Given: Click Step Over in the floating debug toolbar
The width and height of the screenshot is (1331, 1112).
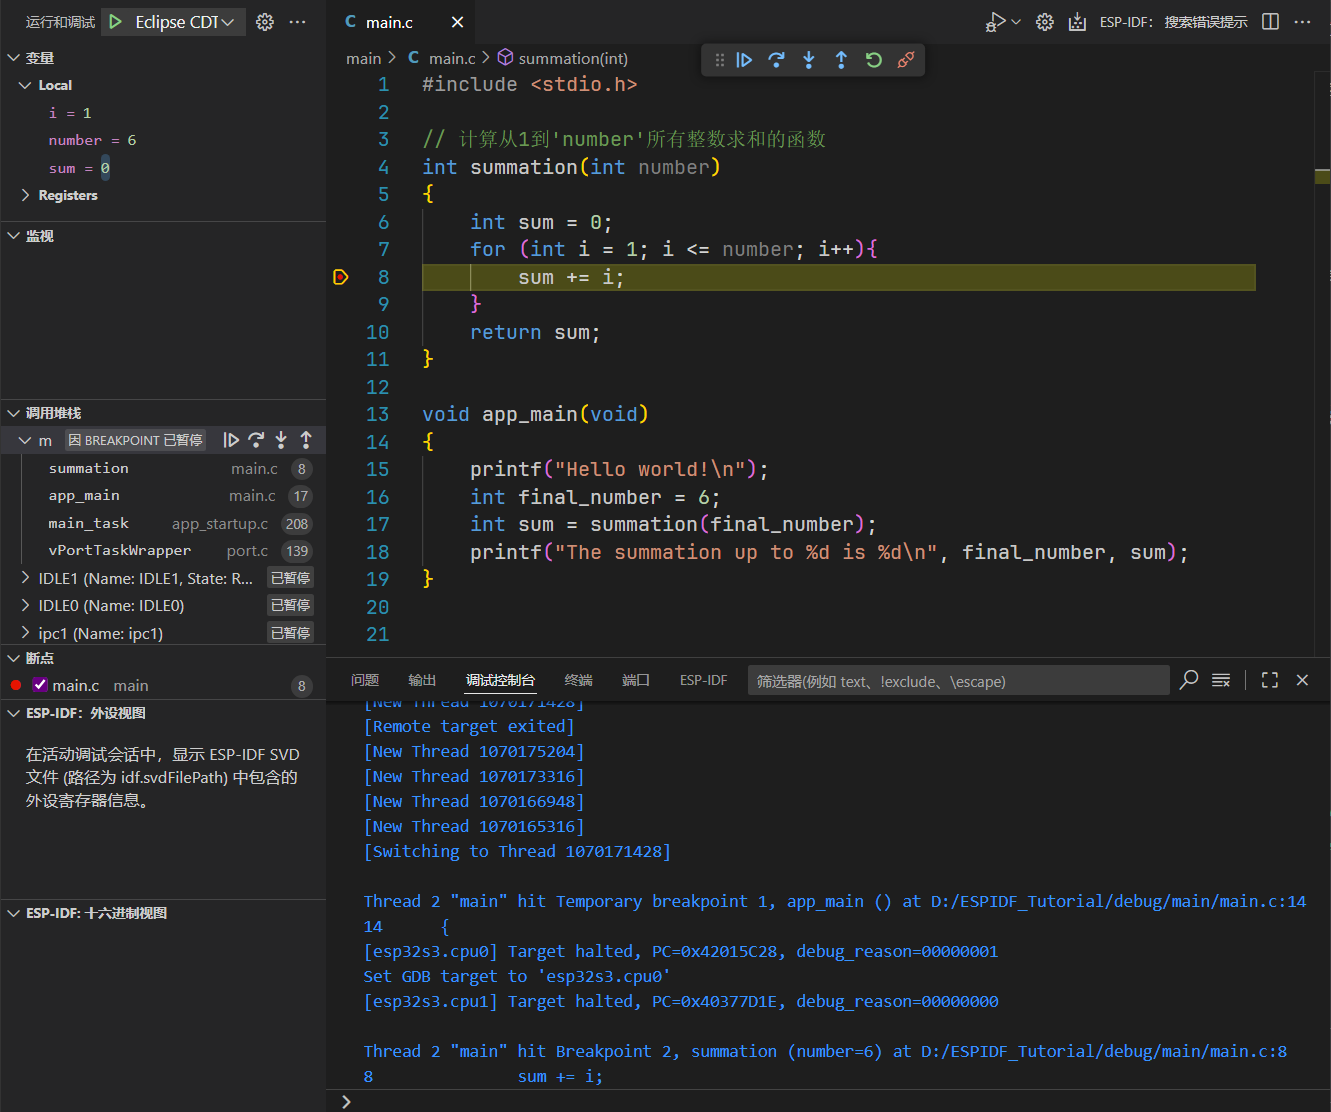Looking at the screenshot, I should (776, 60).
